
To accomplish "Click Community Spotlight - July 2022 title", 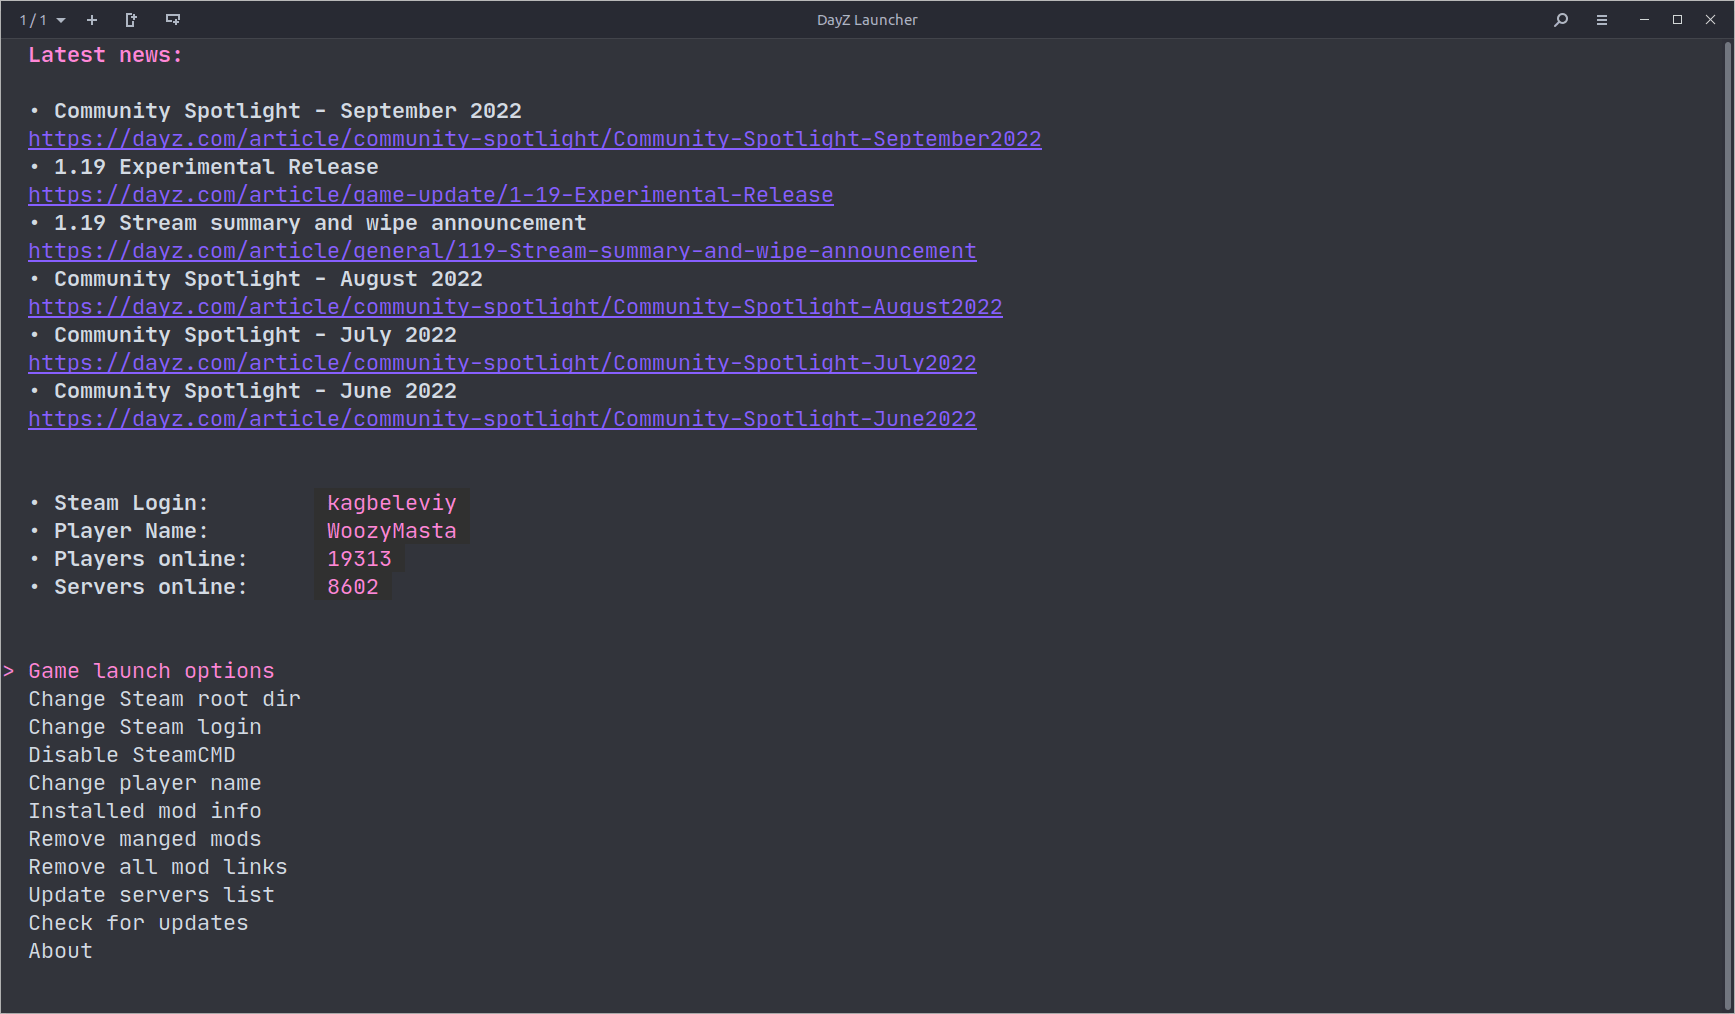I will tap(255, 335).
